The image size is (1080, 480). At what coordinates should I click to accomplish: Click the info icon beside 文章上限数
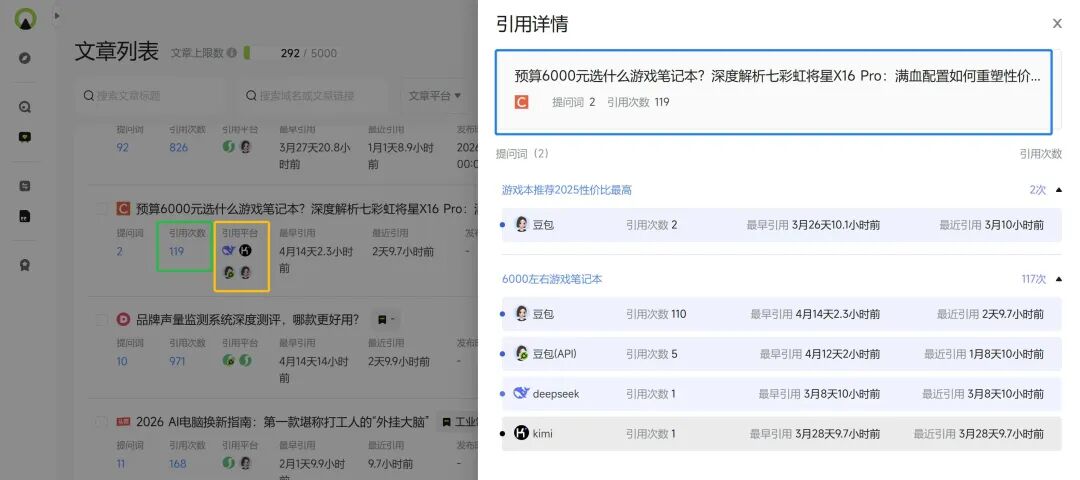[x=232, y=53]
